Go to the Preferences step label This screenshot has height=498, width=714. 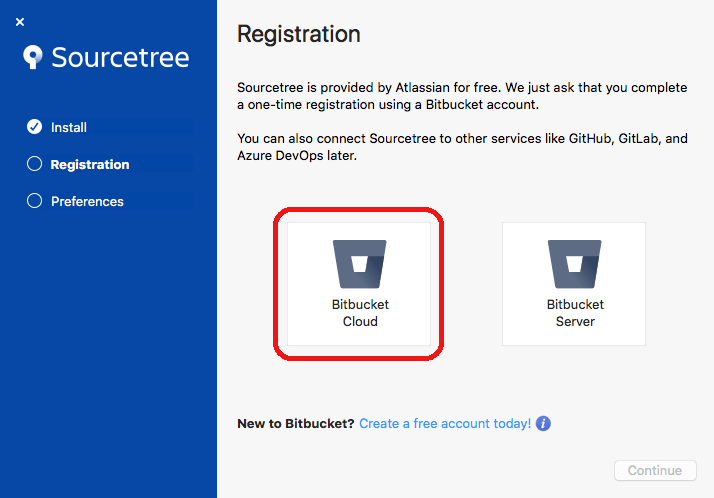click(87, 201)
